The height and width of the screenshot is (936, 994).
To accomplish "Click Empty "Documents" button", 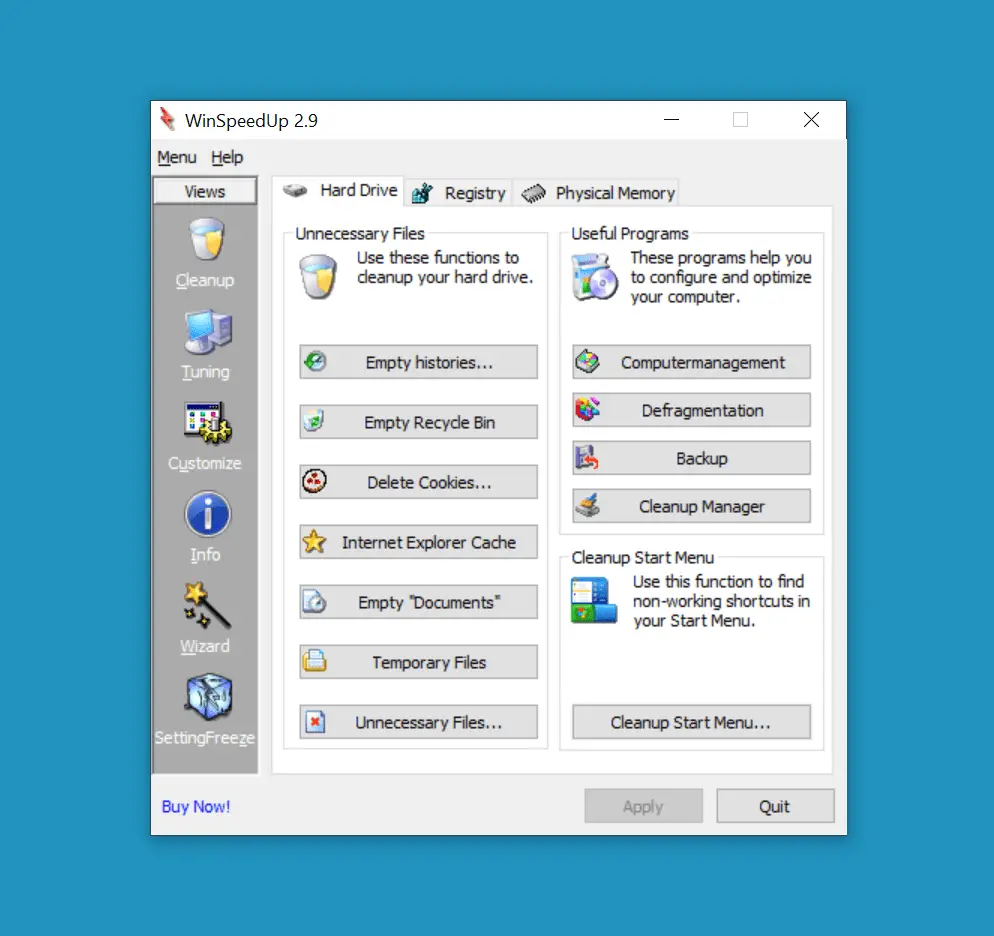I will click(418, 602).
